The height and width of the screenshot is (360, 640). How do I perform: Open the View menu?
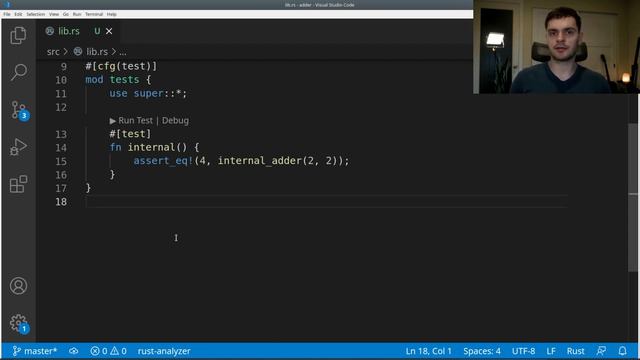tap(54, 14)
